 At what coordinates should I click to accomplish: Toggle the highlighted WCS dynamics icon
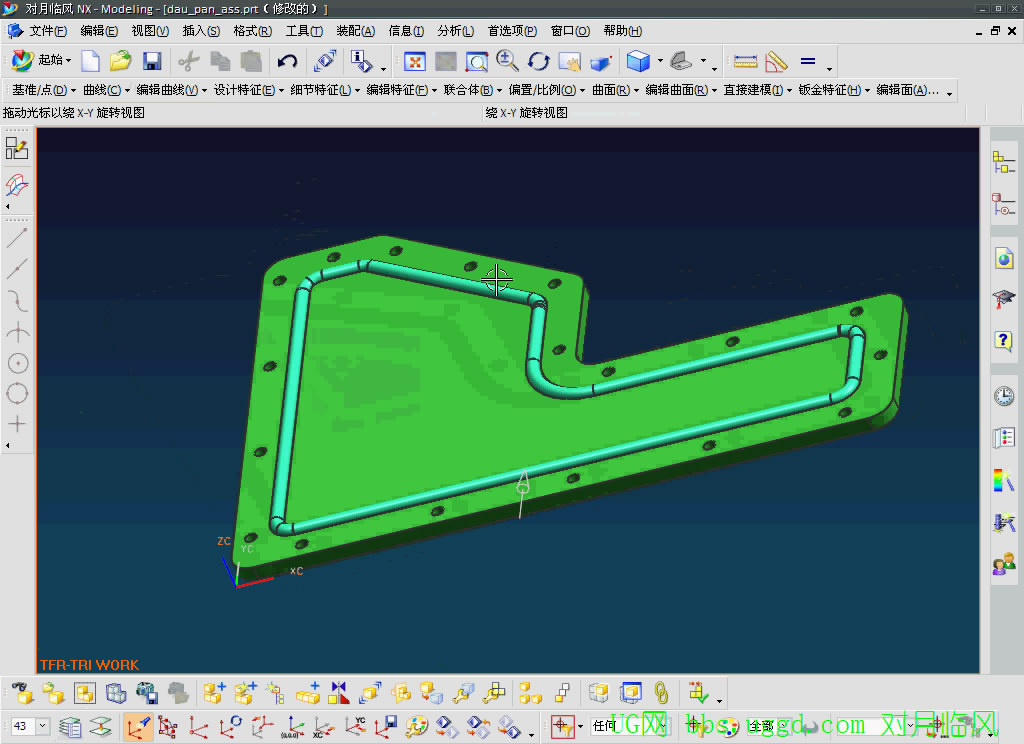click(138, 726)
